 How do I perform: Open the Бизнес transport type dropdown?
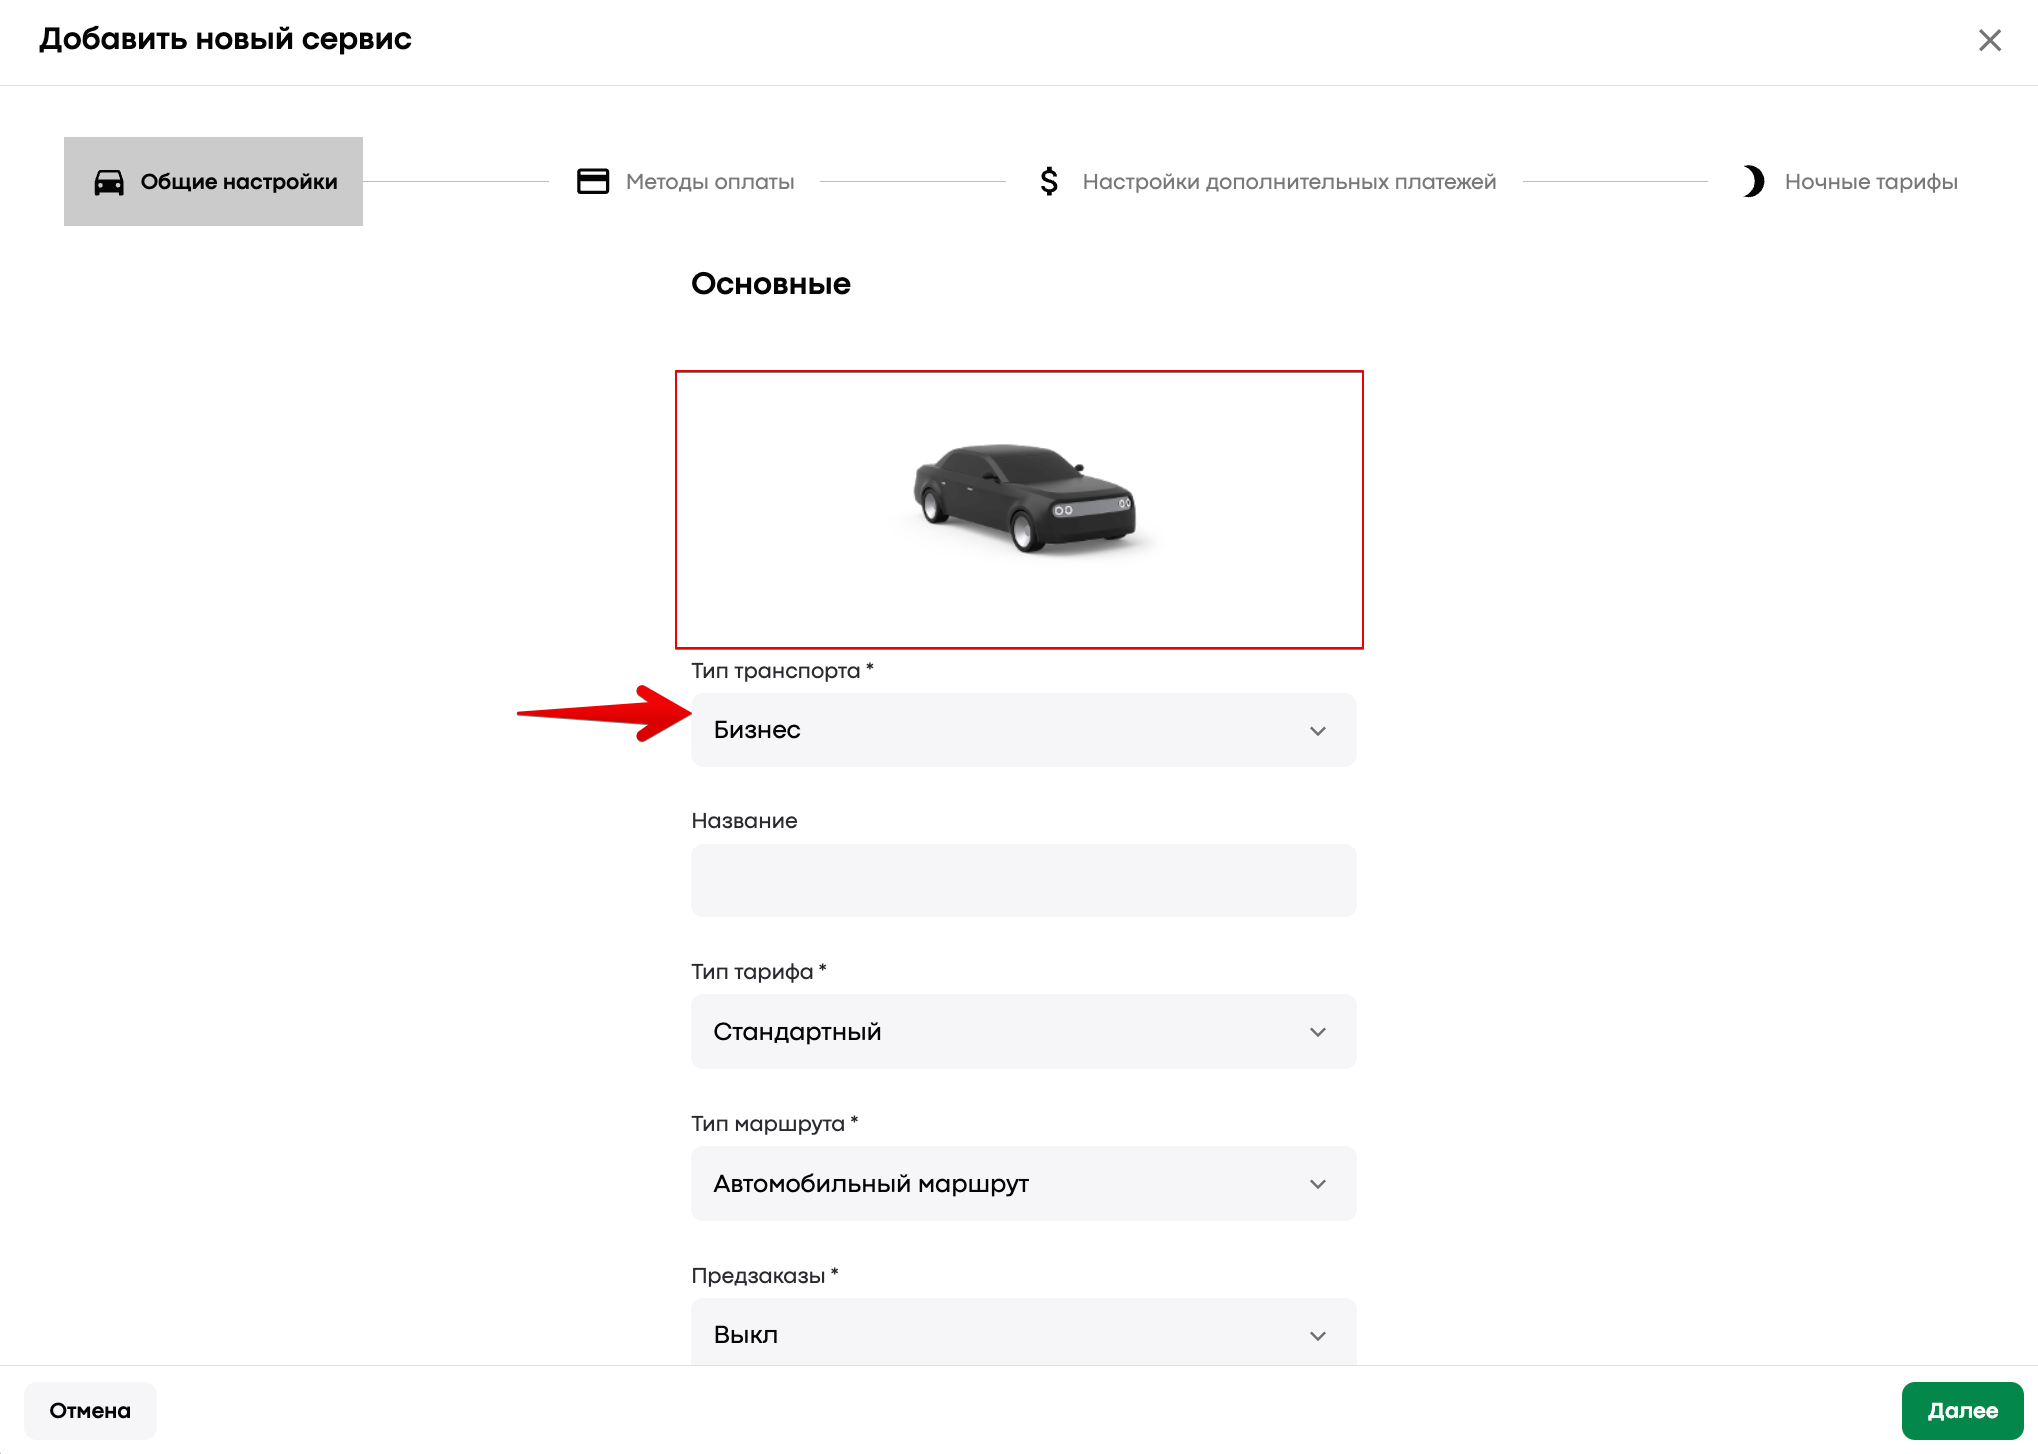[x=1023, y=730]
